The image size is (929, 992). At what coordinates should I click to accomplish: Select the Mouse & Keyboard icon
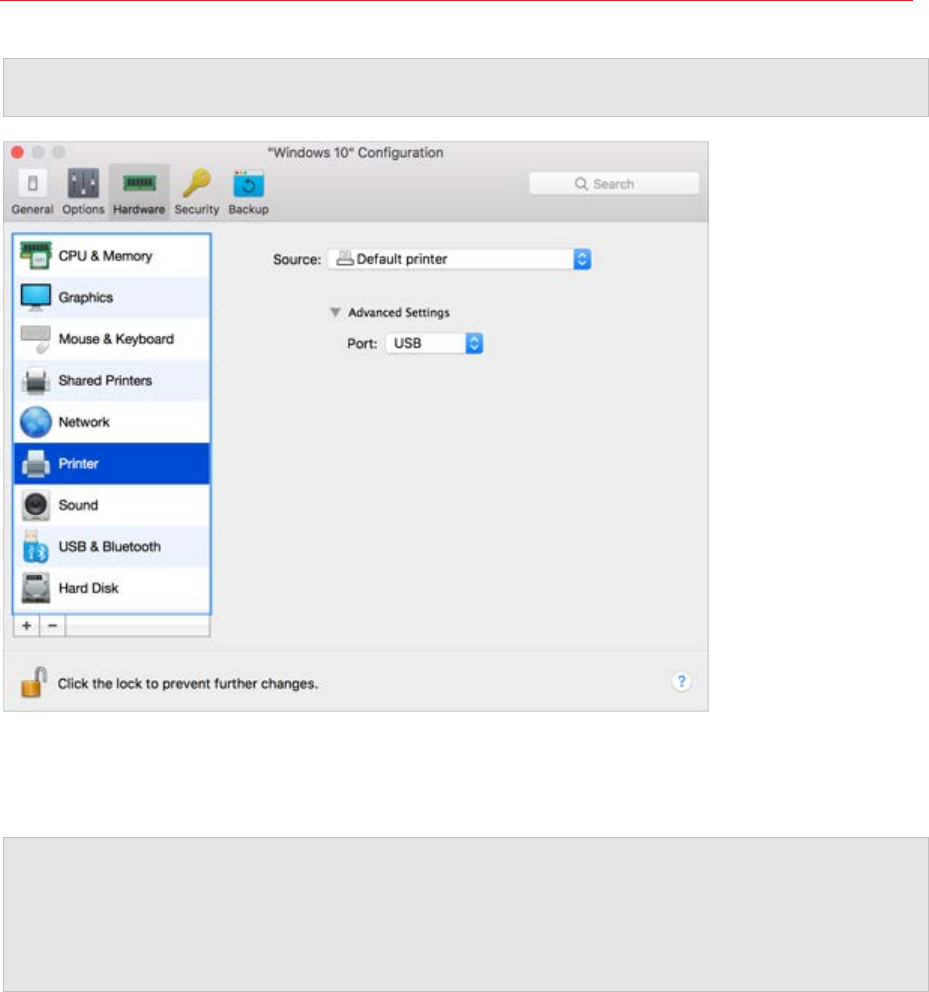coord(35,339)
